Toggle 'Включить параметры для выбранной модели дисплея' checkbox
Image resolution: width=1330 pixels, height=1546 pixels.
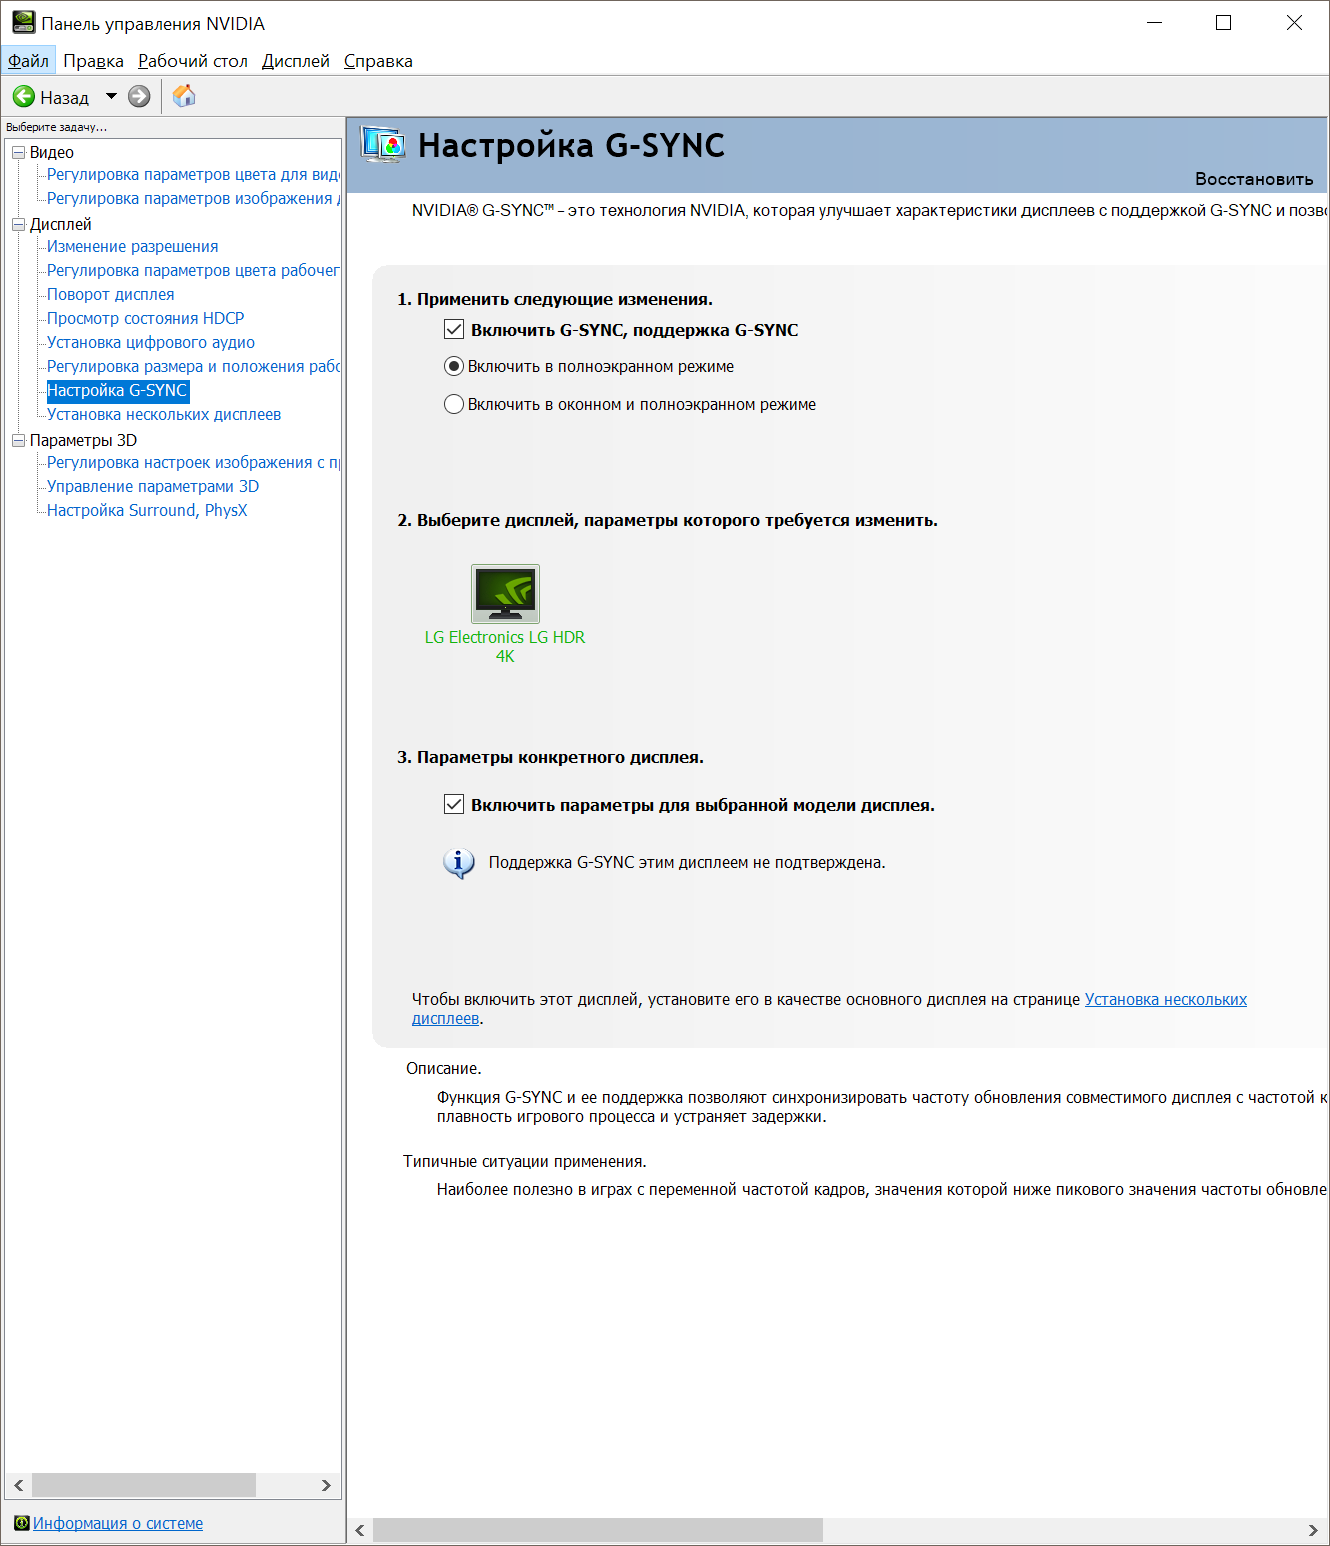tap(454, 805)
